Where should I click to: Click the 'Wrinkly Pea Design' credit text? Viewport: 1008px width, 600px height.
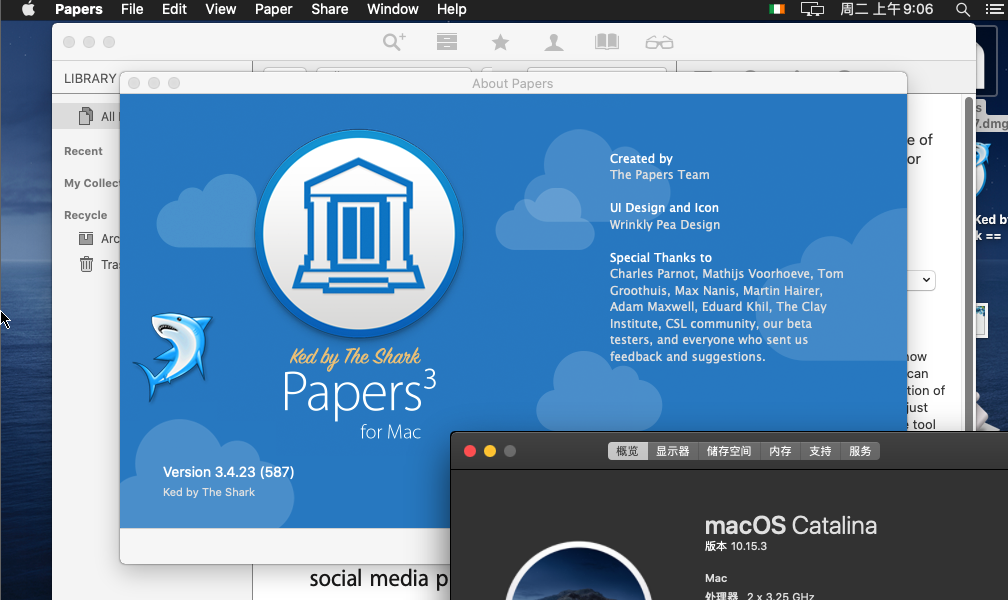pyautogui.click(x=665, y=224)
